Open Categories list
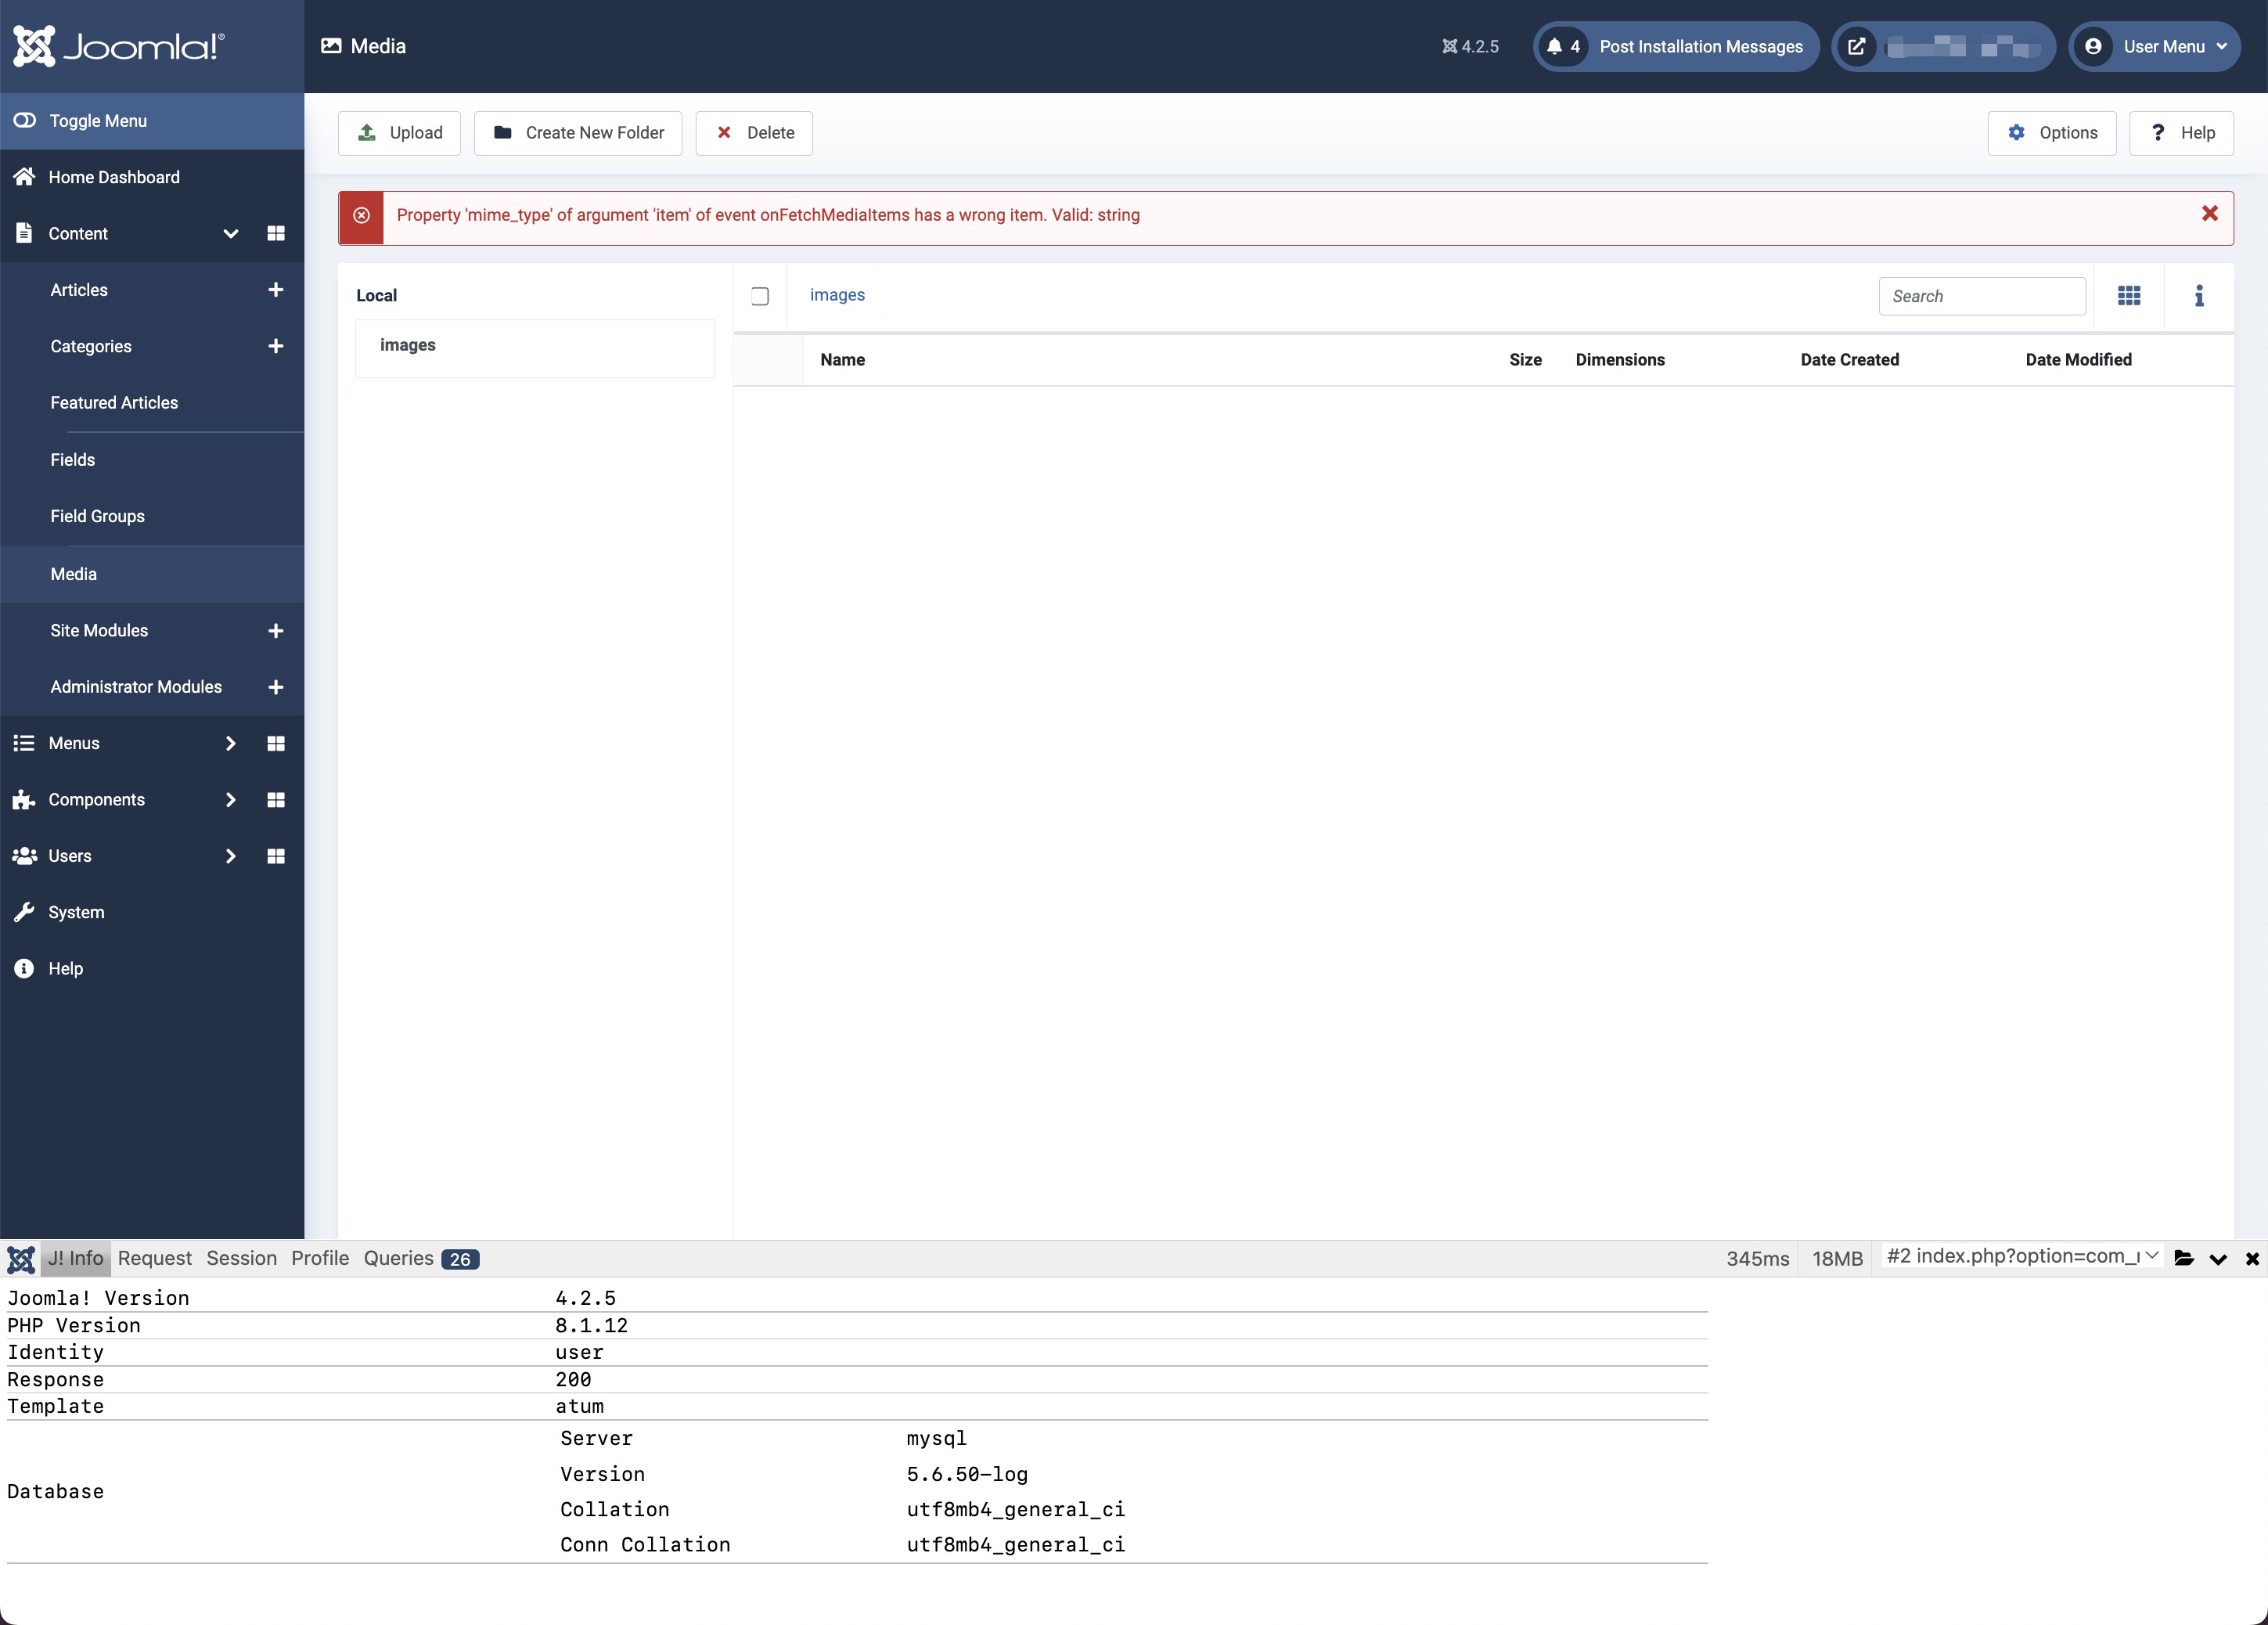The width and height of the screenshot is (2268, 1625). (x=91, y=346)
